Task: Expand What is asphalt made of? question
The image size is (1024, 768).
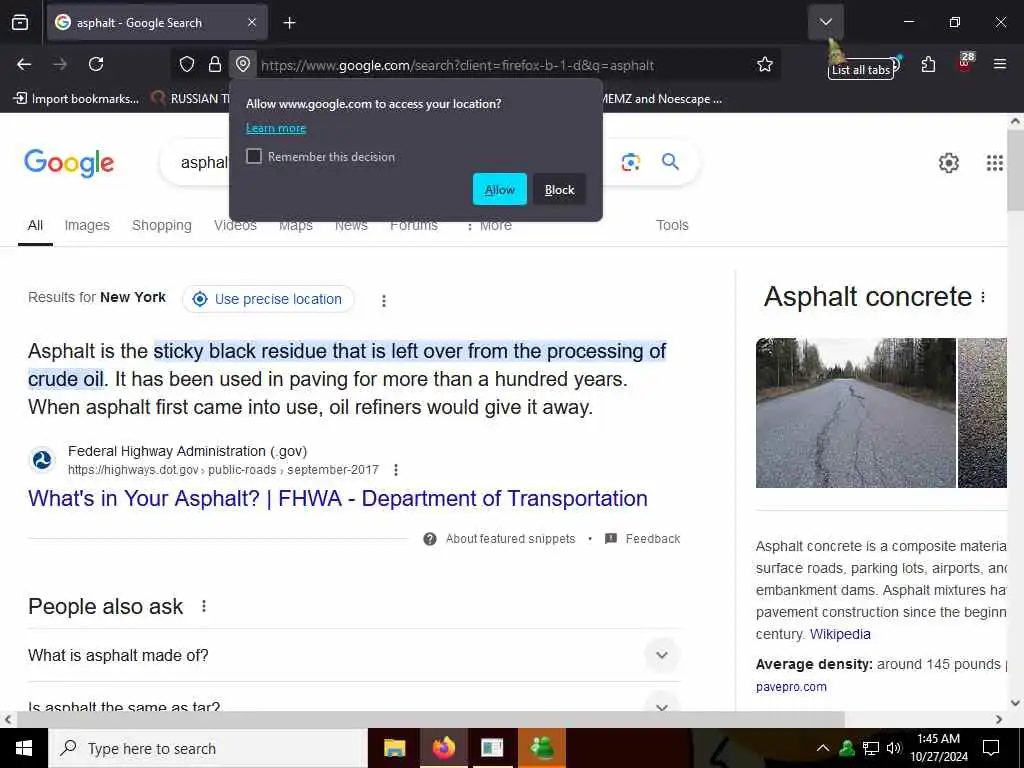Action: pos(354,655)
